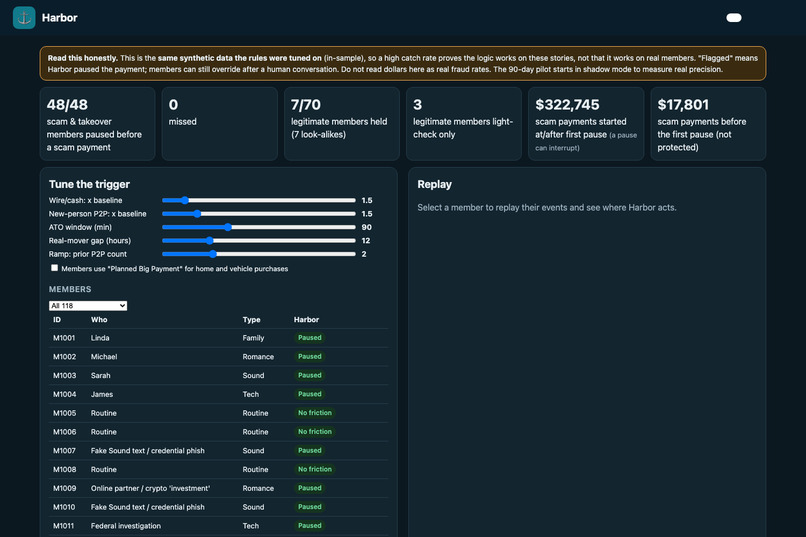Select member row M1003 Sarah
Image resolution: width=806 pixels, height=537 pixels.
[218, 375]
